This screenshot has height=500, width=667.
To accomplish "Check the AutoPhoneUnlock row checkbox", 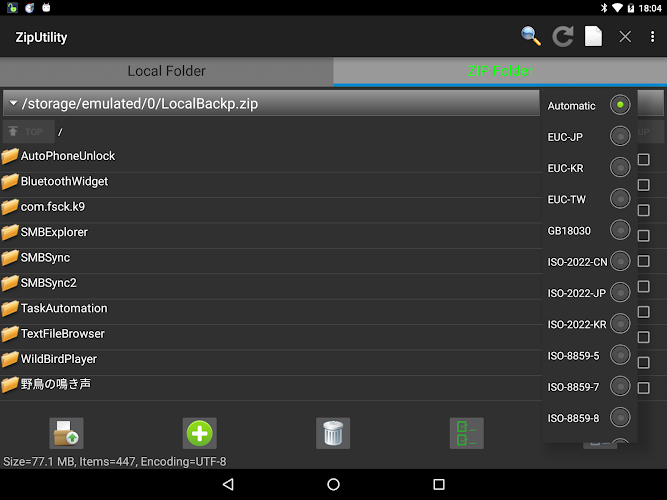I will [x=644, y=160].
